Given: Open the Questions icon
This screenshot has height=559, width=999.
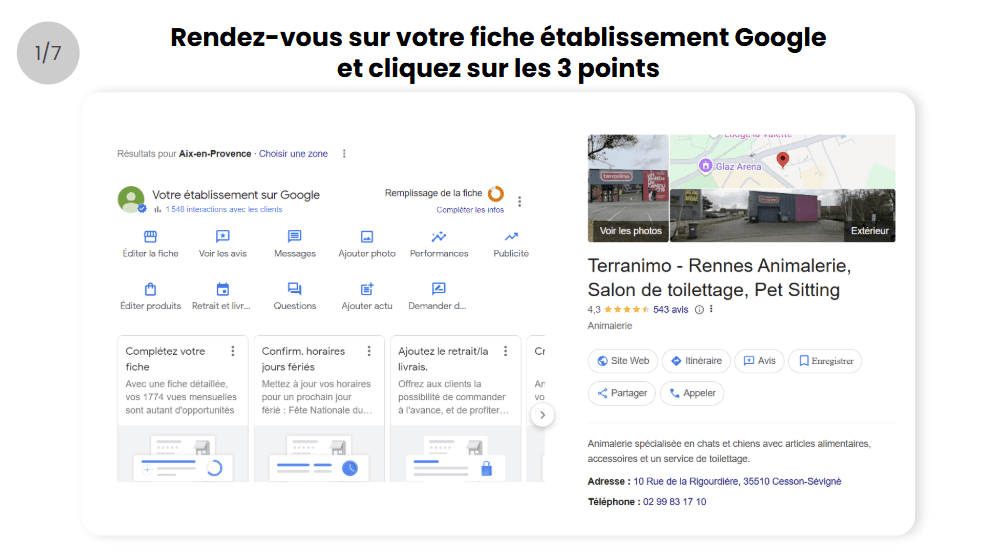Looking at the screenshot, I should [294, 289].
